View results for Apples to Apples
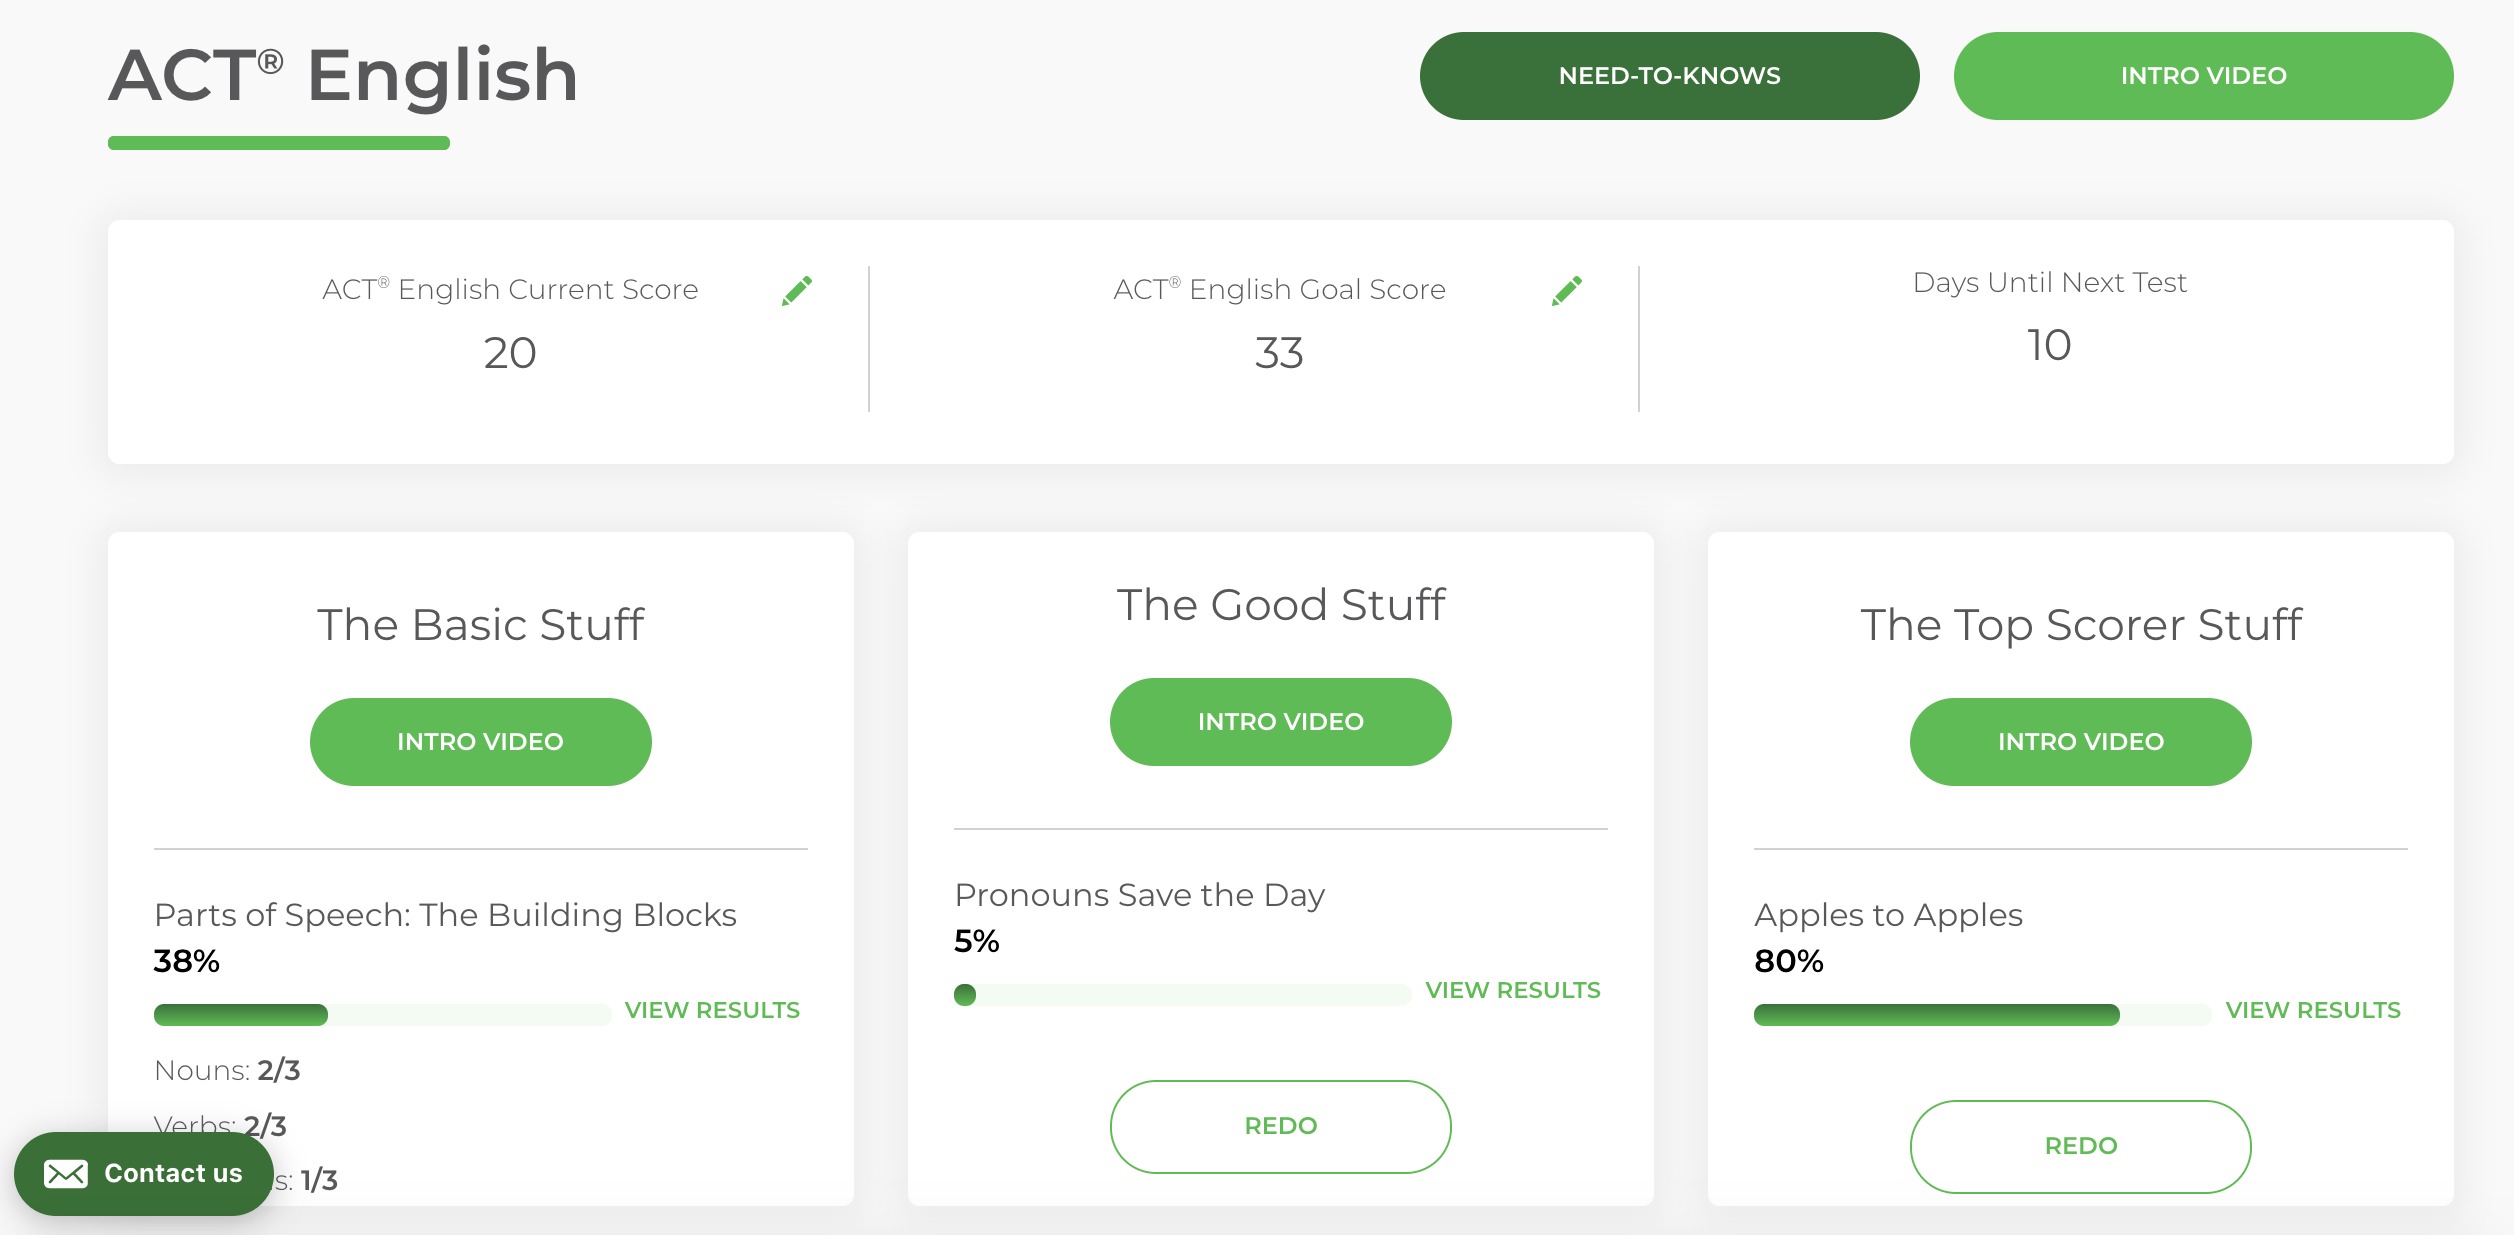Screen dimensions: 2514x1235 click(x=2312, y=1010)
